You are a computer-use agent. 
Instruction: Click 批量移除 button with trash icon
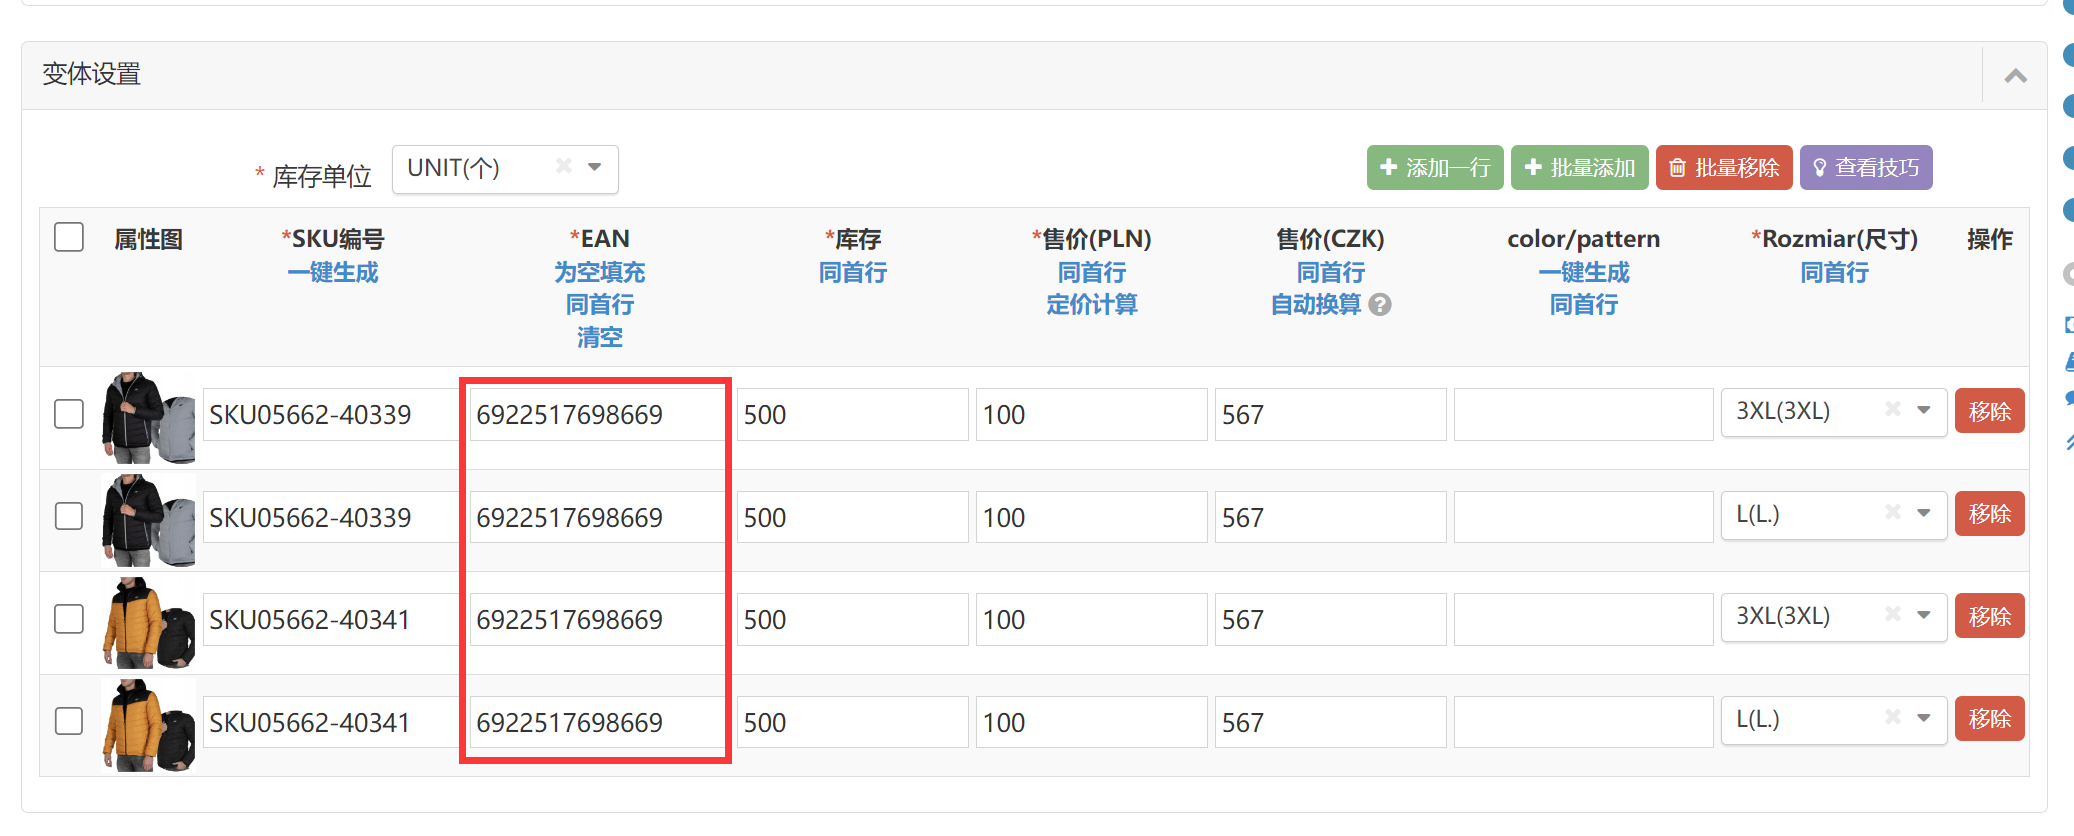point(1723,168)
